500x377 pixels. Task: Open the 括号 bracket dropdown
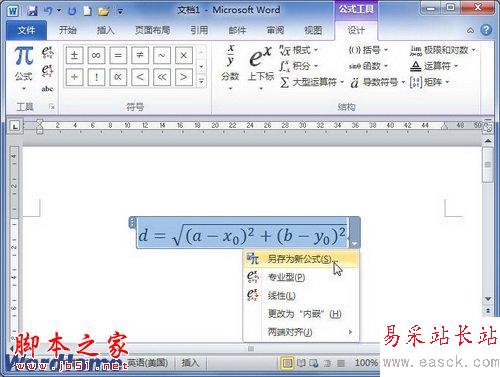(x=368, y=50)
